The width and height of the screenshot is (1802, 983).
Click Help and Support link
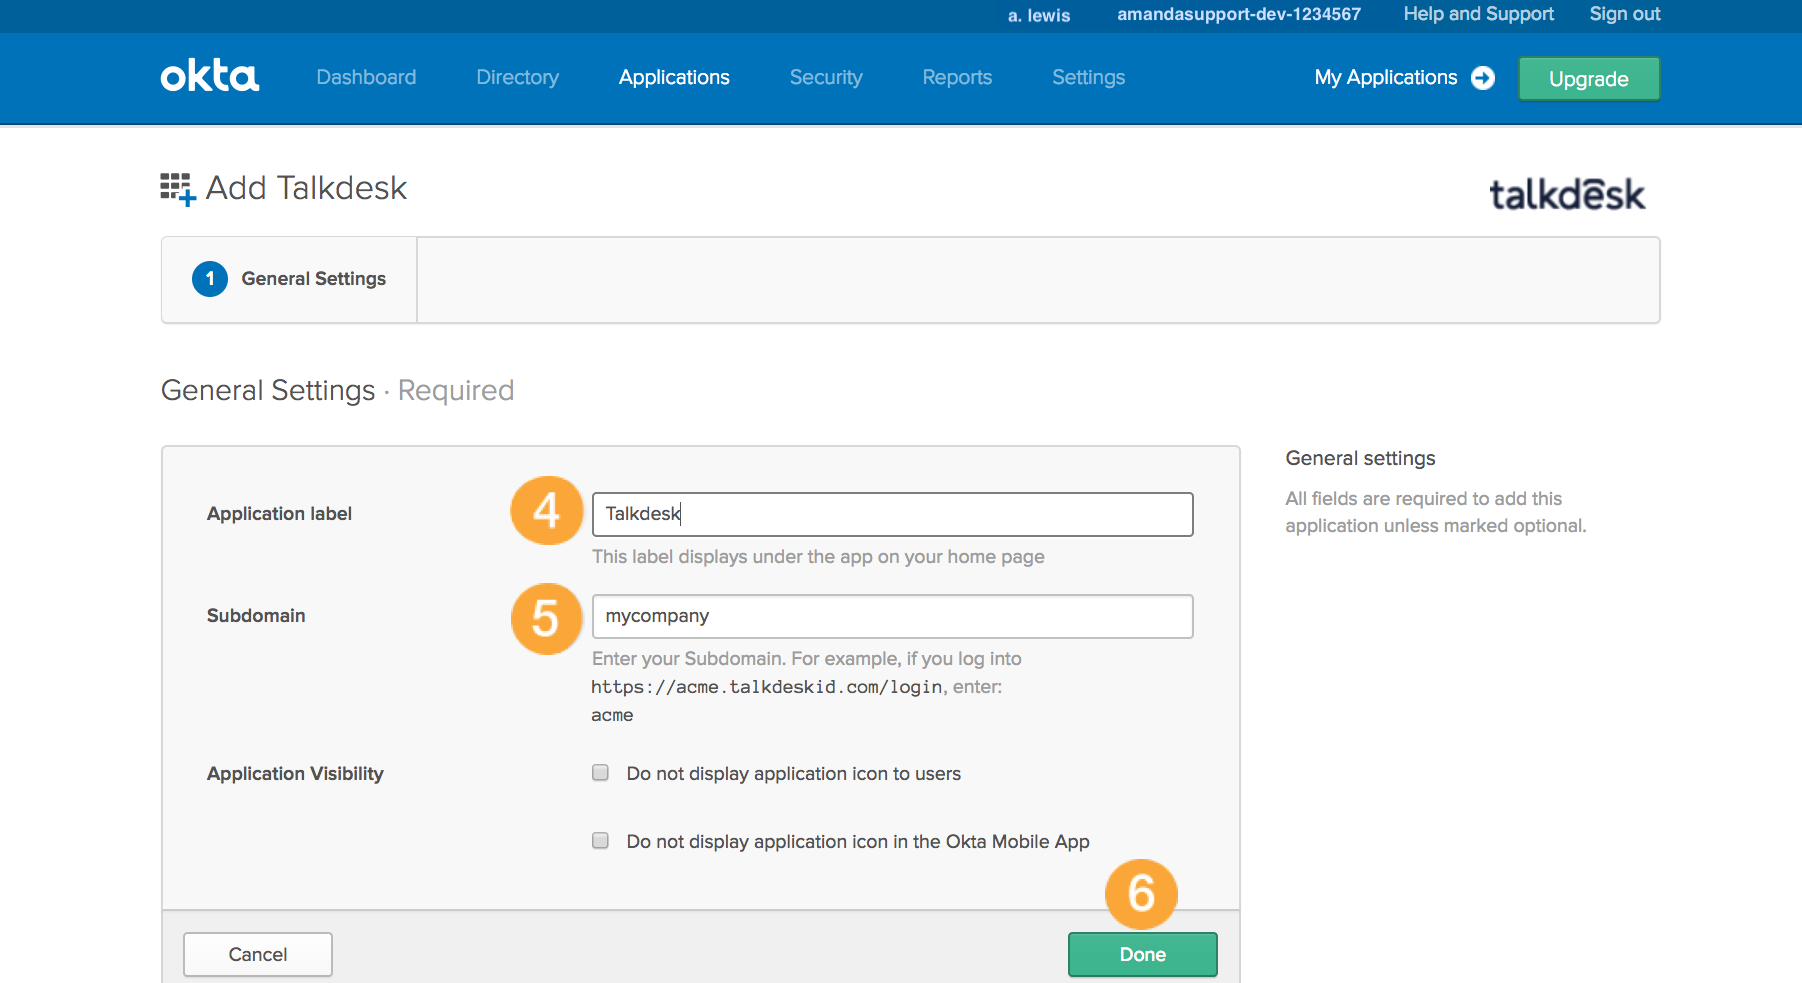[1478, 14]
